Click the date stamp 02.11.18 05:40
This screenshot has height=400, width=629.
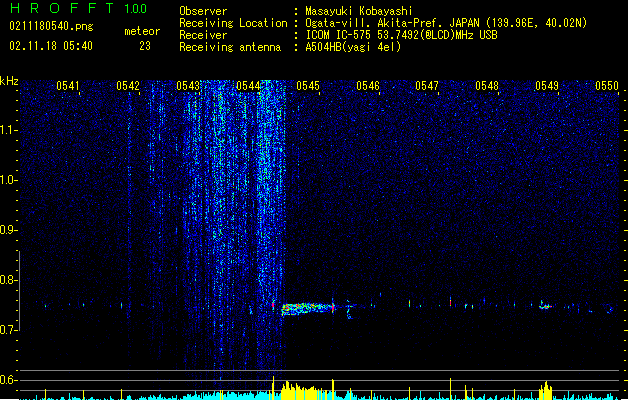pos(51,46)
